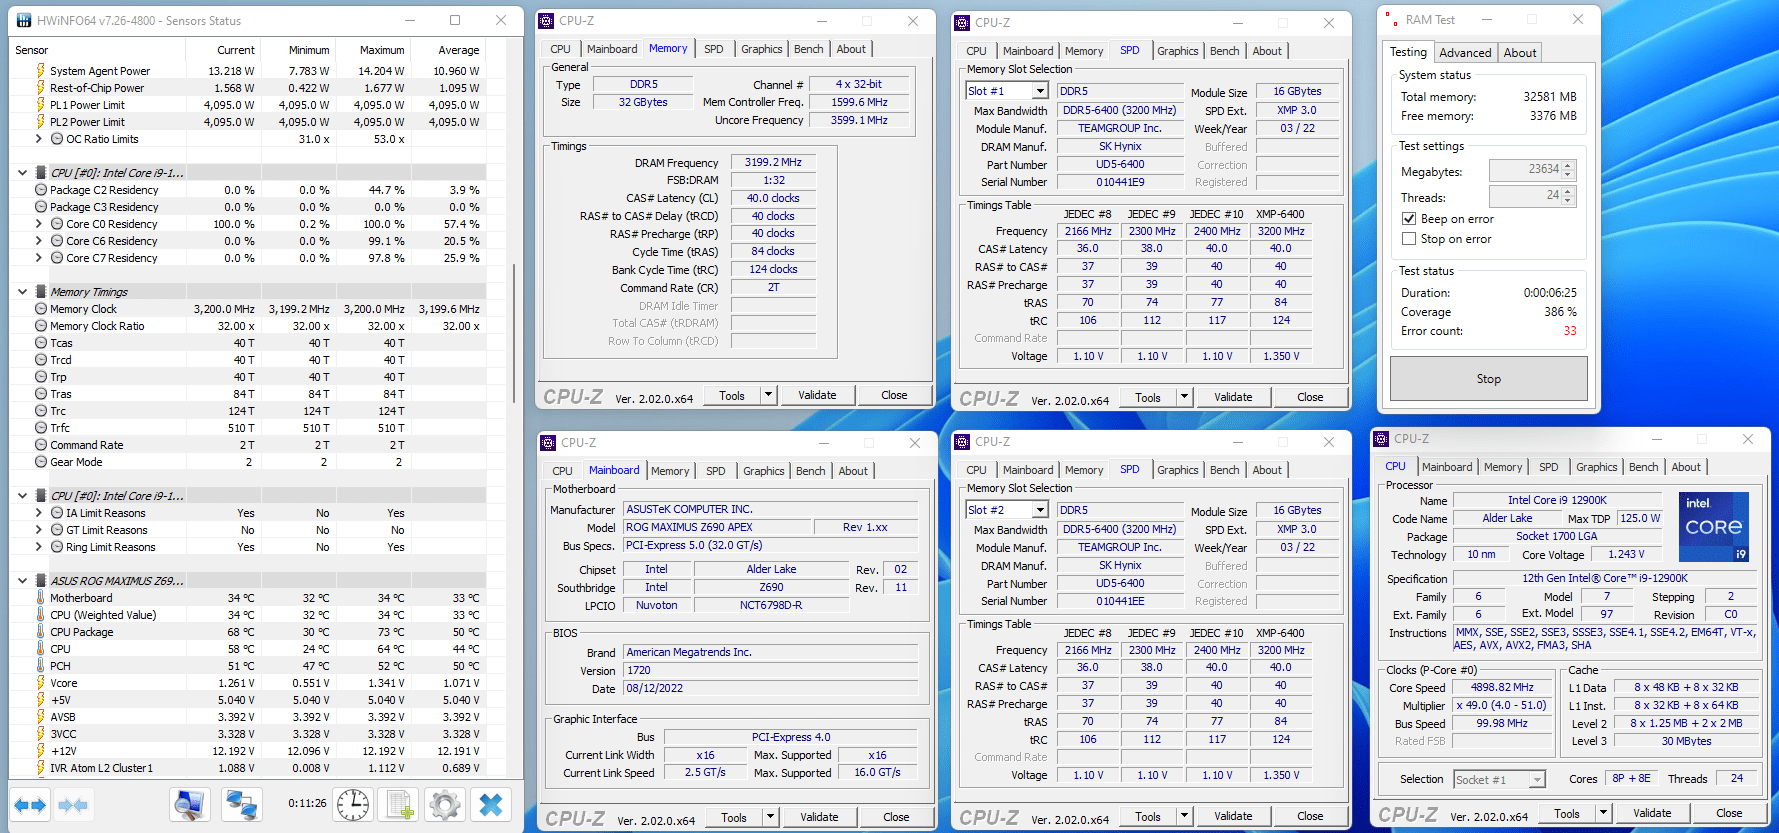Click the Intel Core i9 logo badge
This screenshot has width=1779, height=833.
pyautogui.click(x=1714, y=526)
